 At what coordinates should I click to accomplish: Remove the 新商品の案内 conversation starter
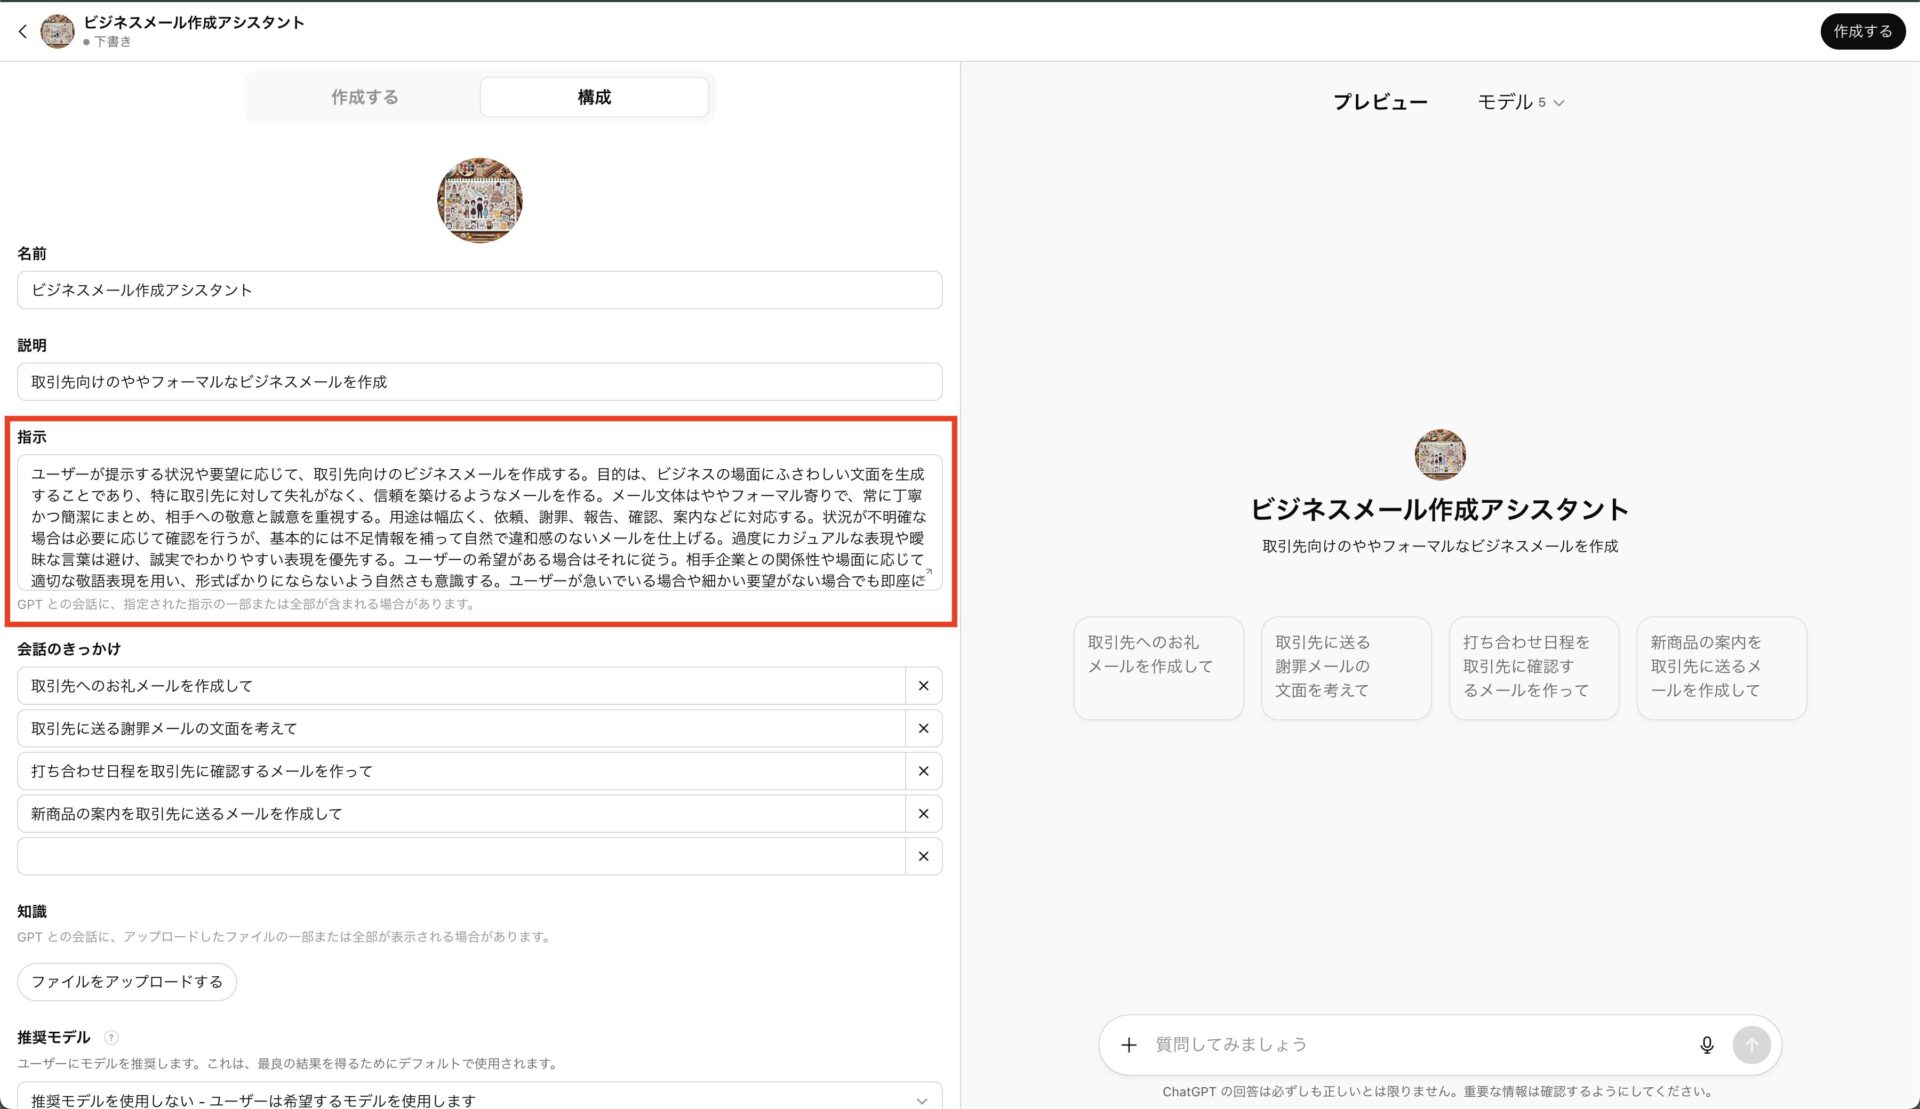(923, 814)
